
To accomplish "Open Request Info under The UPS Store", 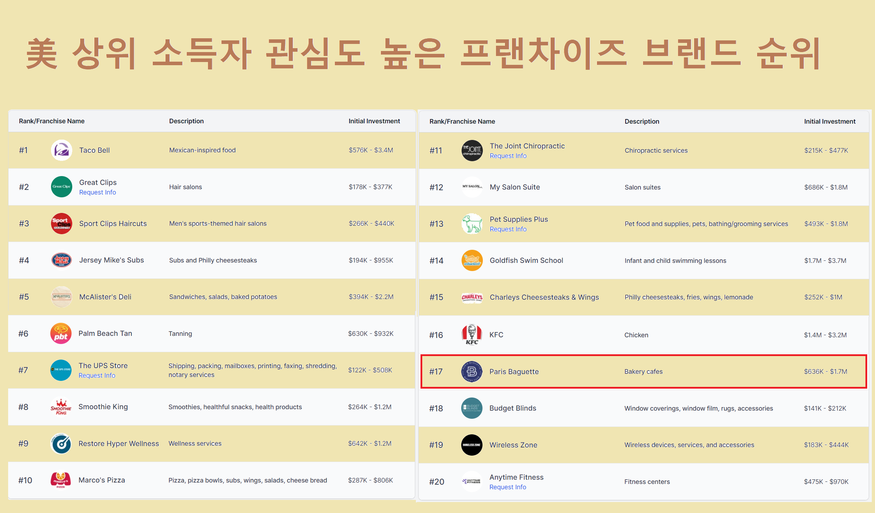I will coord(97,375).
